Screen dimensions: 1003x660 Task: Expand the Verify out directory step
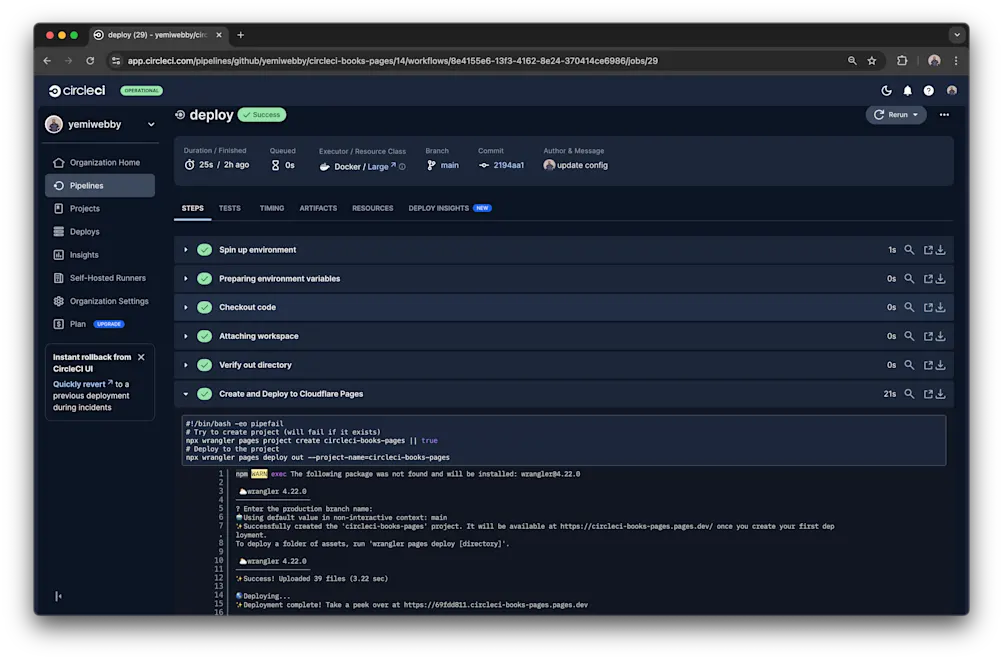185,364
